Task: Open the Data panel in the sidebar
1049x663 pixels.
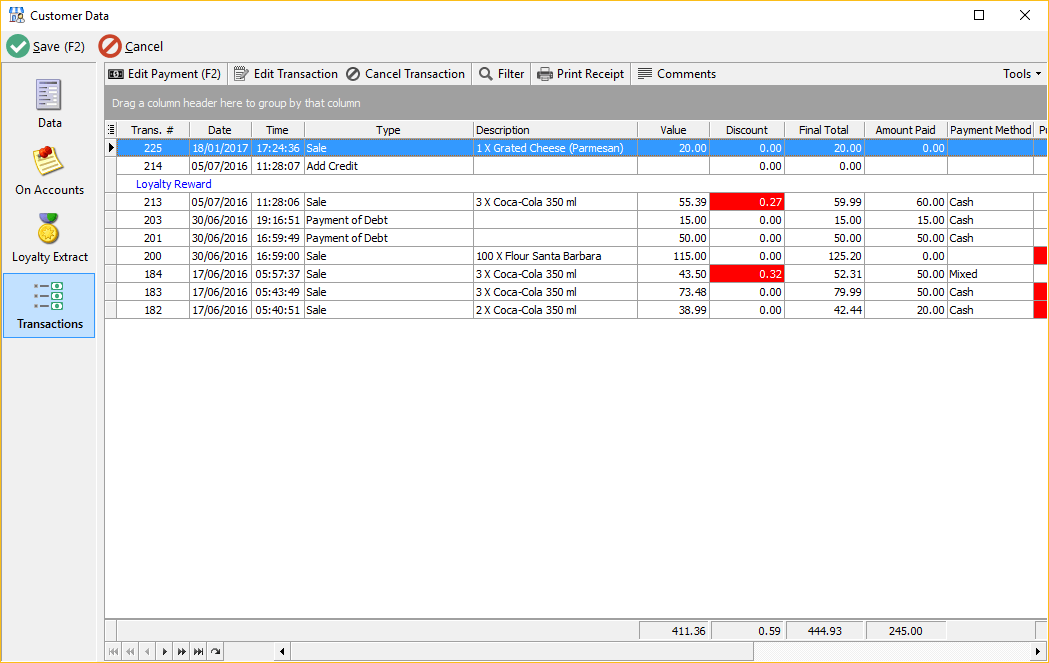Action: [x=48, y=103]
